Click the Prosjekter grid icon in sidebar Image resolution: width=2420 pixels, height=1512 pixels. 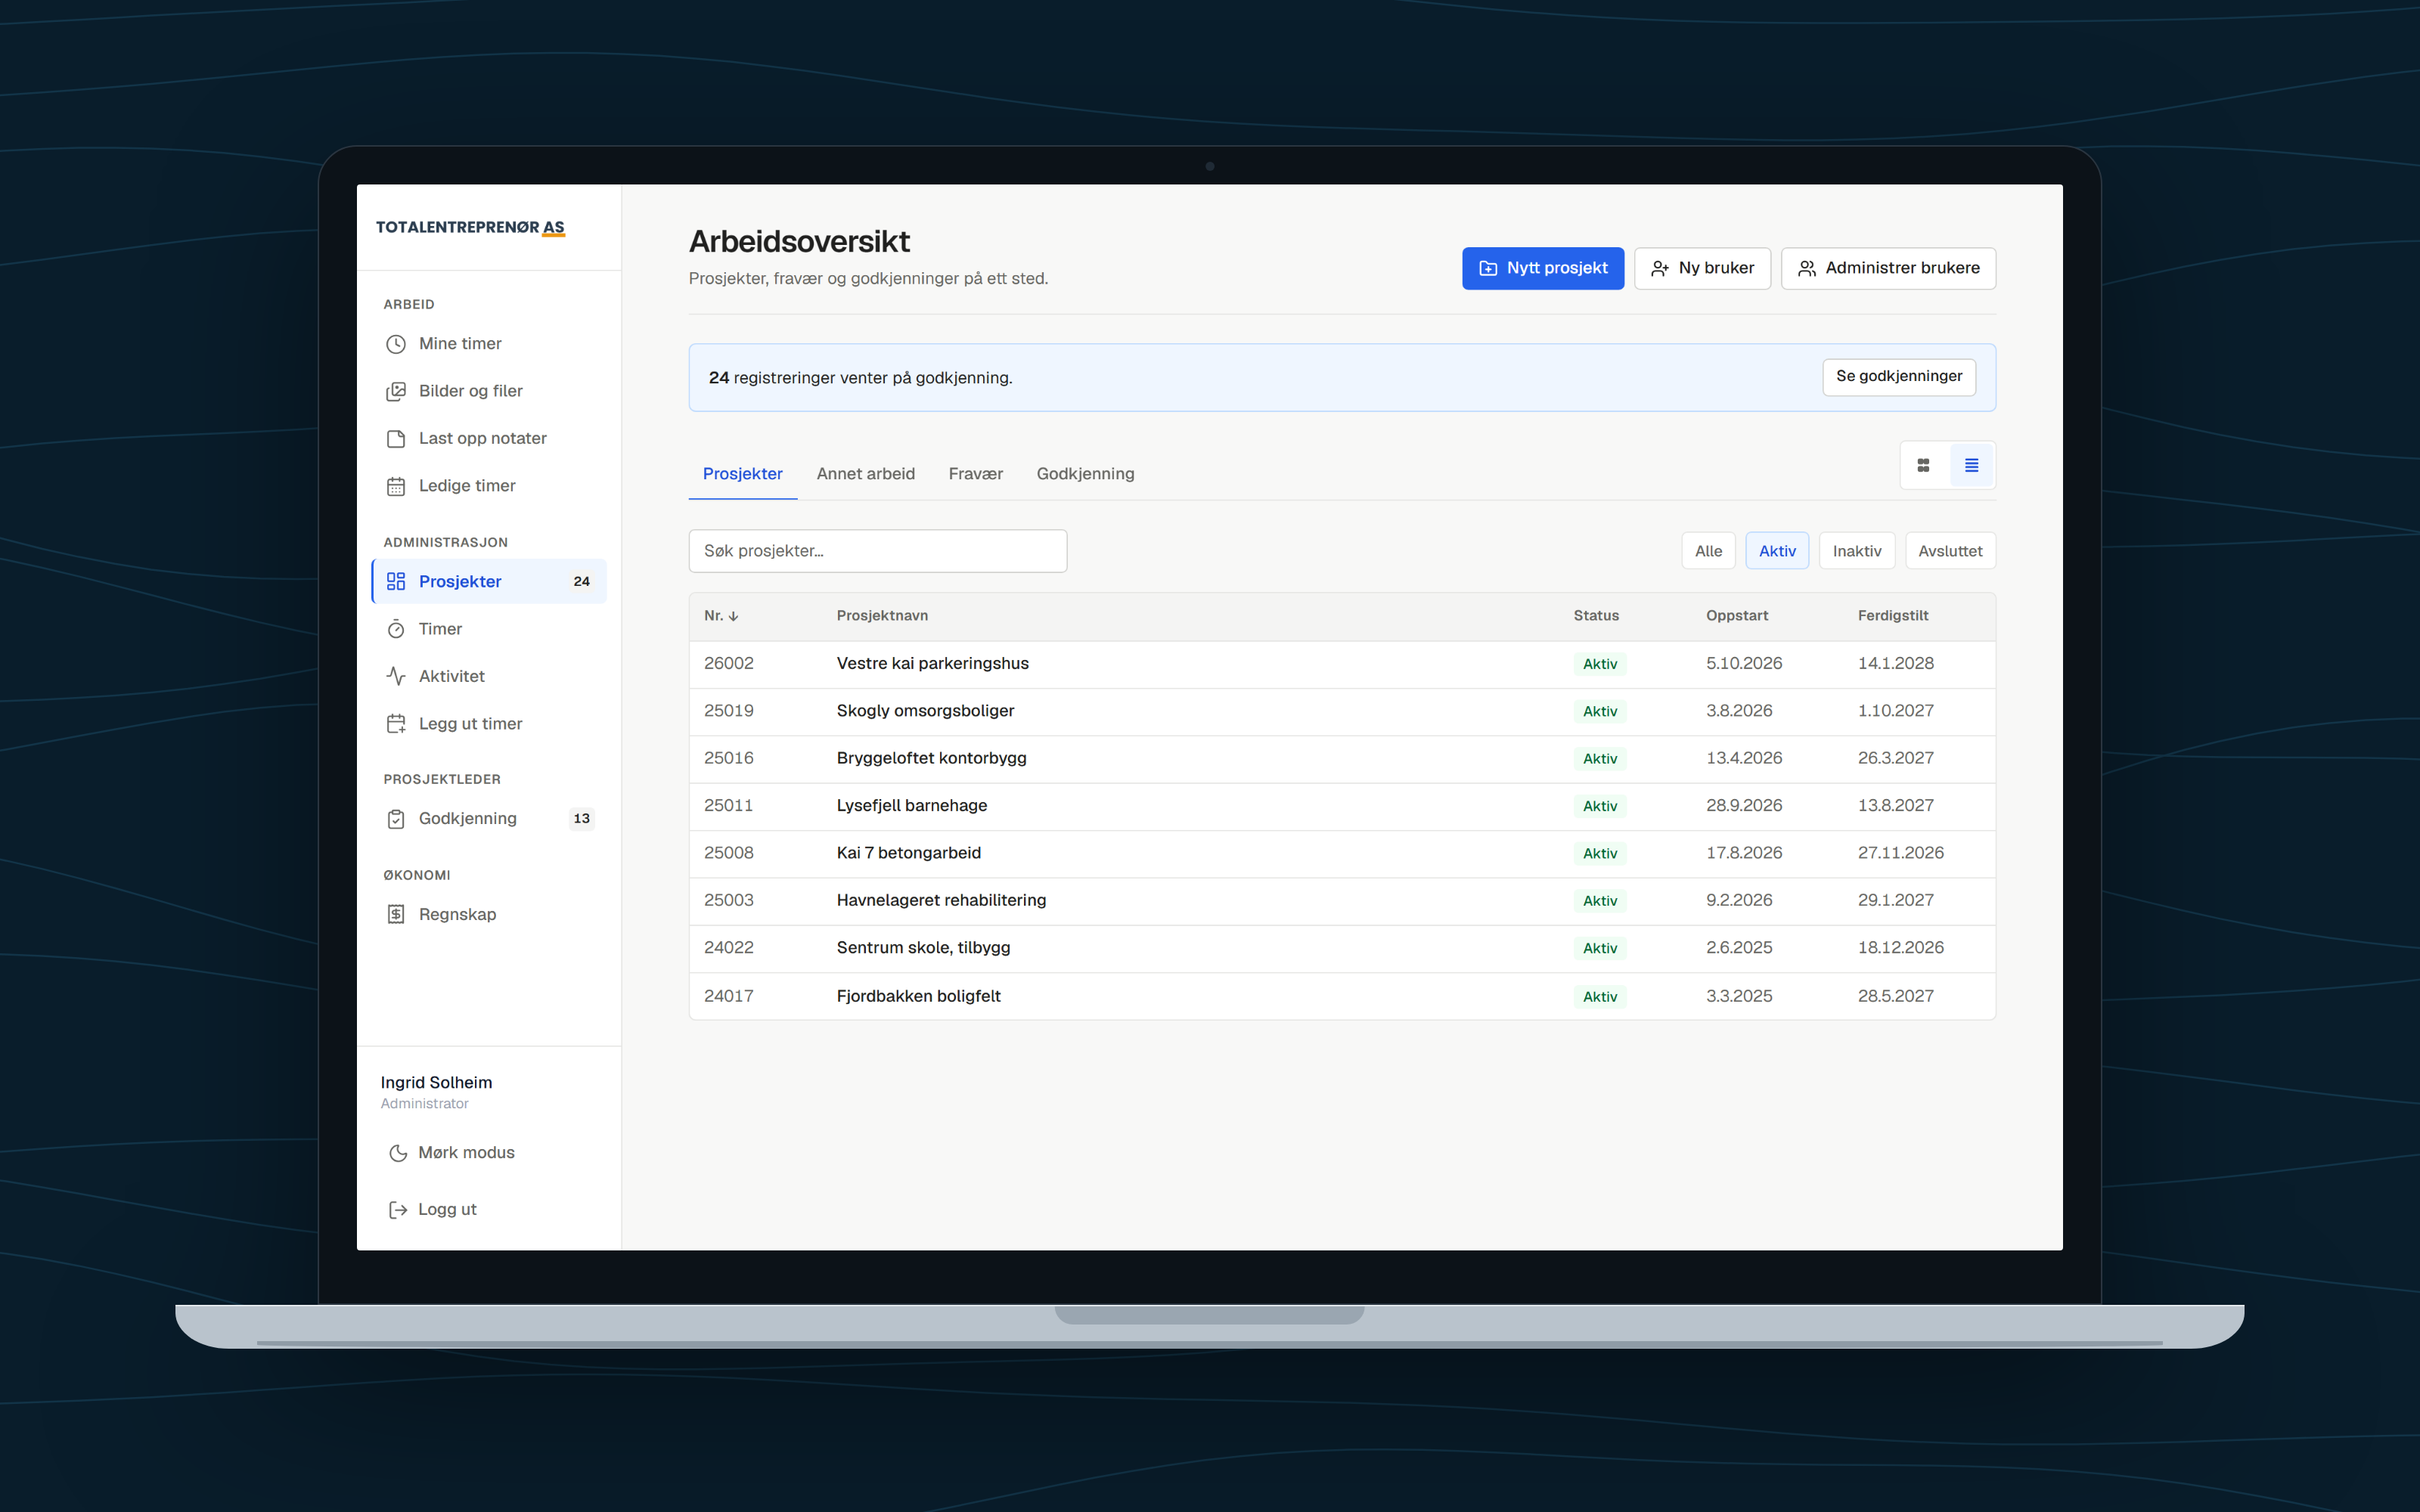click(396, 581)
